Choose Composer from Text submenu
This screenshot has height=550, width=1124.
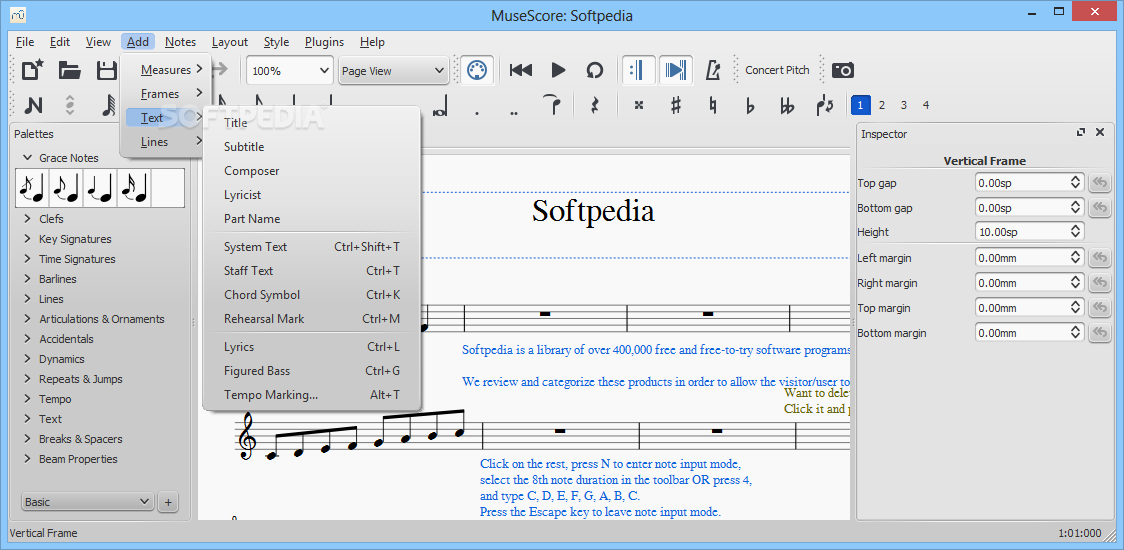tap(252, 171)
